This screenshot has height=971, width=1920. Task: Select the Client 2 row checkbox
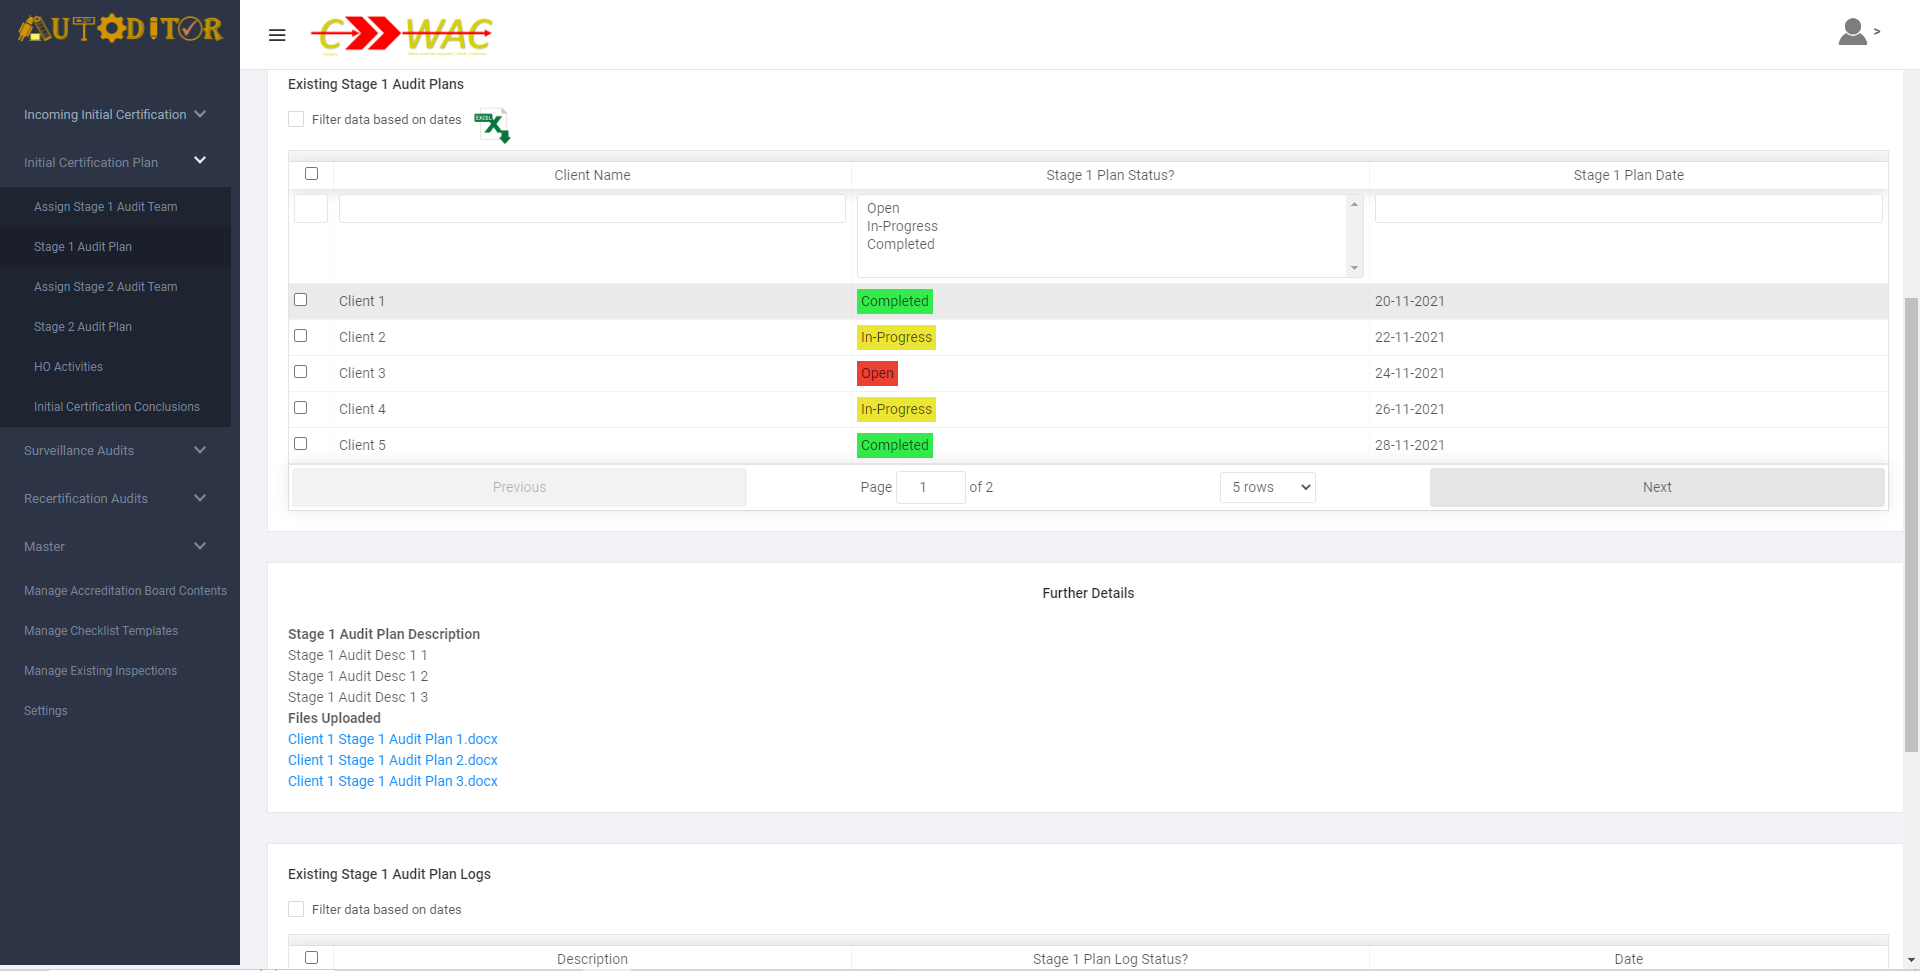coord(300,336)
